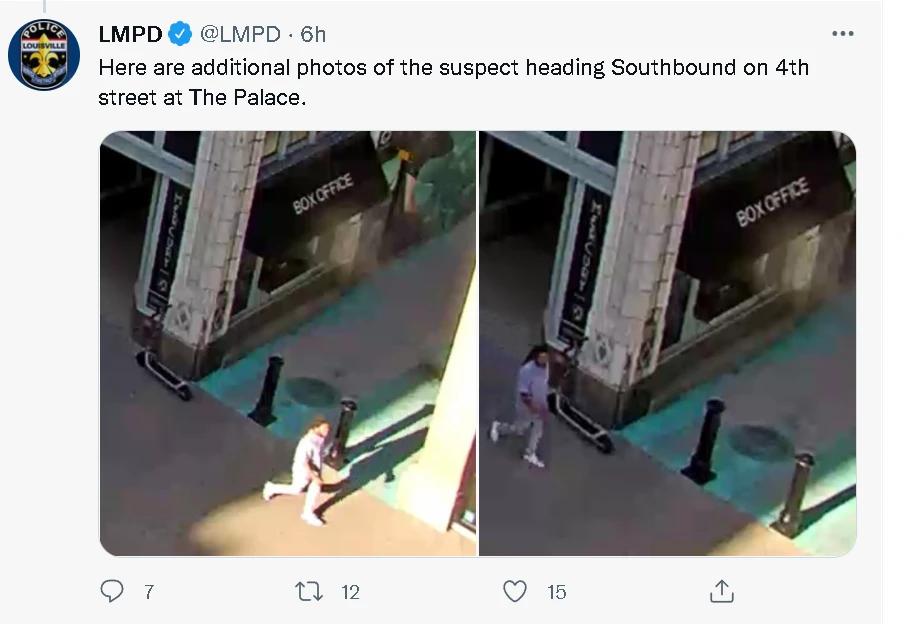Open the three-dot more options menu
The height and width of the screenshot is (624, 904).
[x=842, y=34]
